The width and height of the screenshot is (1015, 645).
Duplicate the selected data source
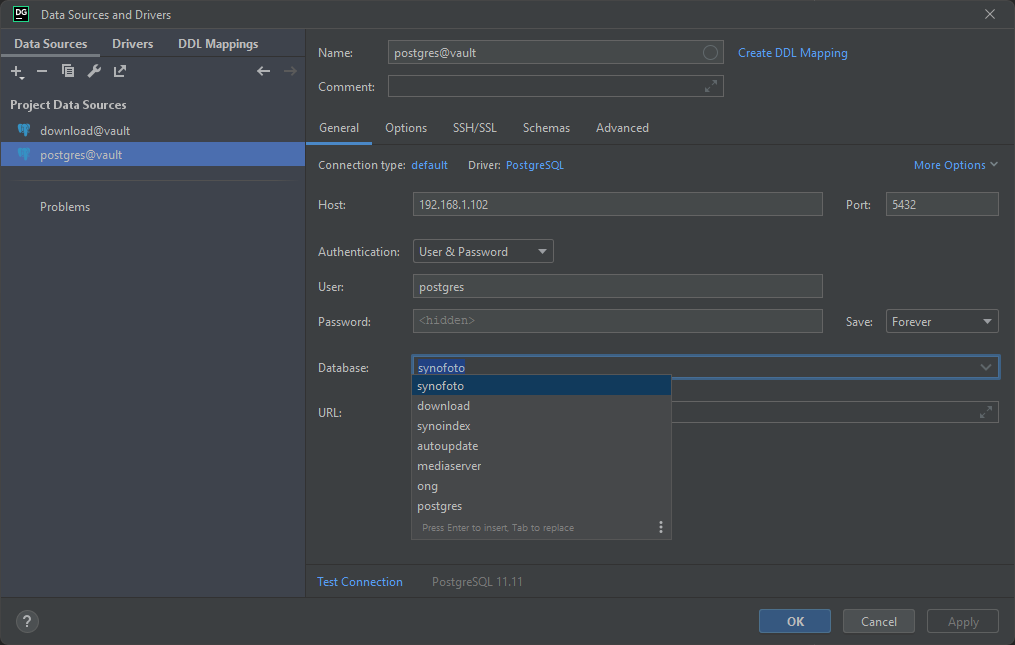(x=68, y=71)
